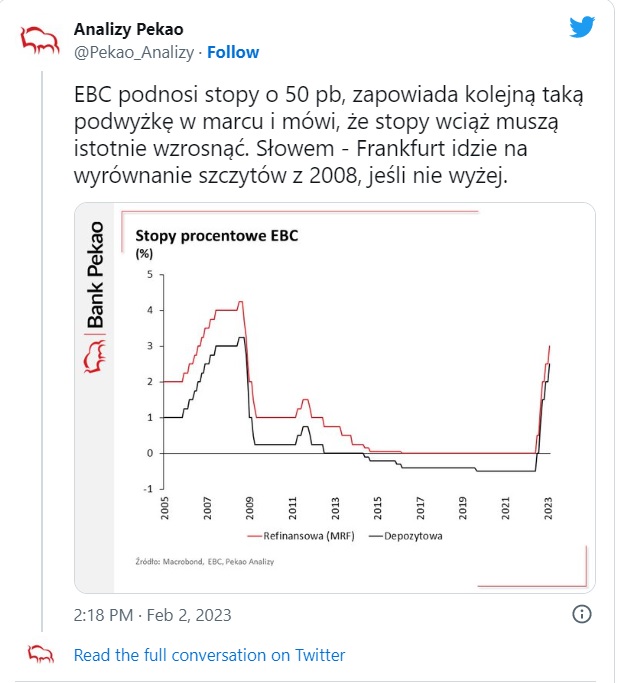The width and height of the screenshot is (617, 683).
Task: Click the 2005 x-axis year label
Action: 164,508
